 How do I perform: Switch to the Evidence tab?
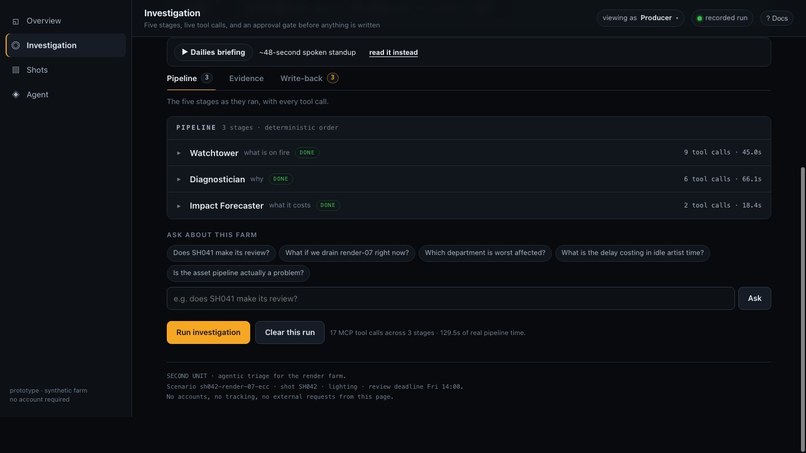pyautogui.click(x=246, y=78)
